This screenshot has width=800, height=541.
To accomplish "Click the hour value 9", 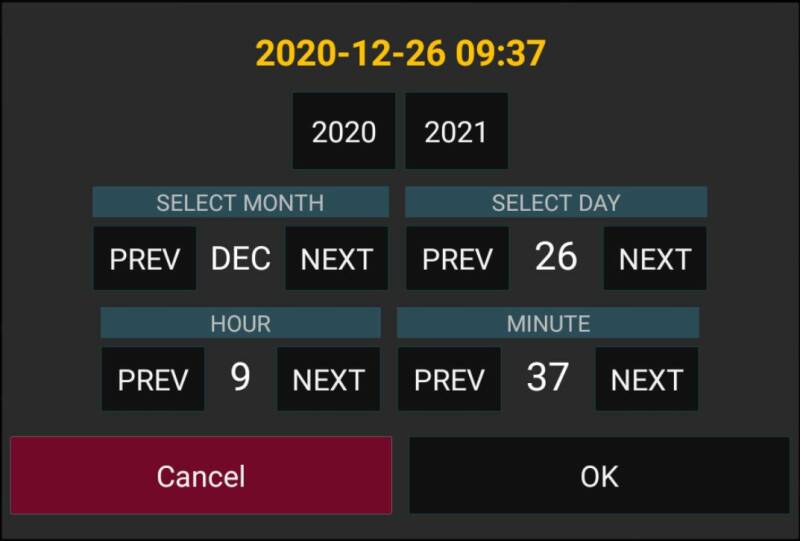I will 240,378.
